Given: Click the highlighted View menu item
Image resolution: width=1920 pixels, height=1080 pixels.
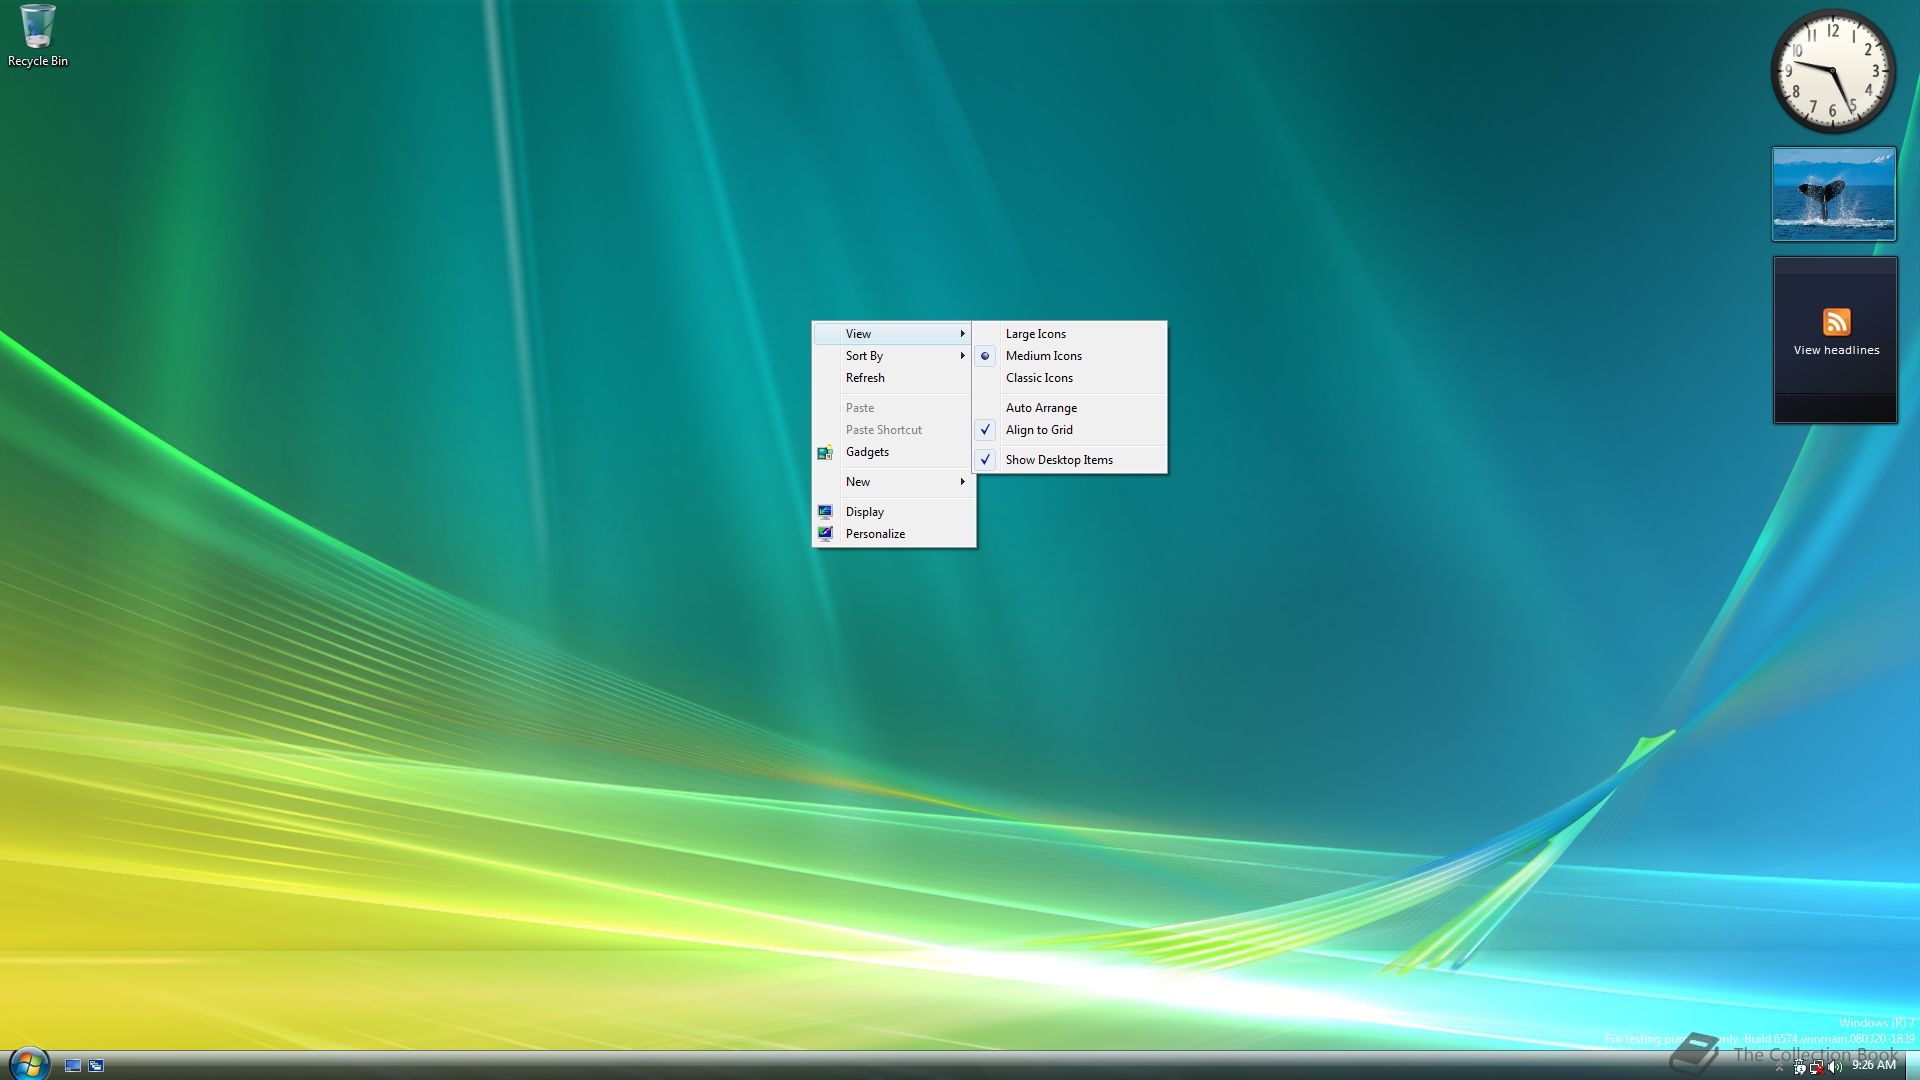Looking at the screenshot, I should click(894, 334).
